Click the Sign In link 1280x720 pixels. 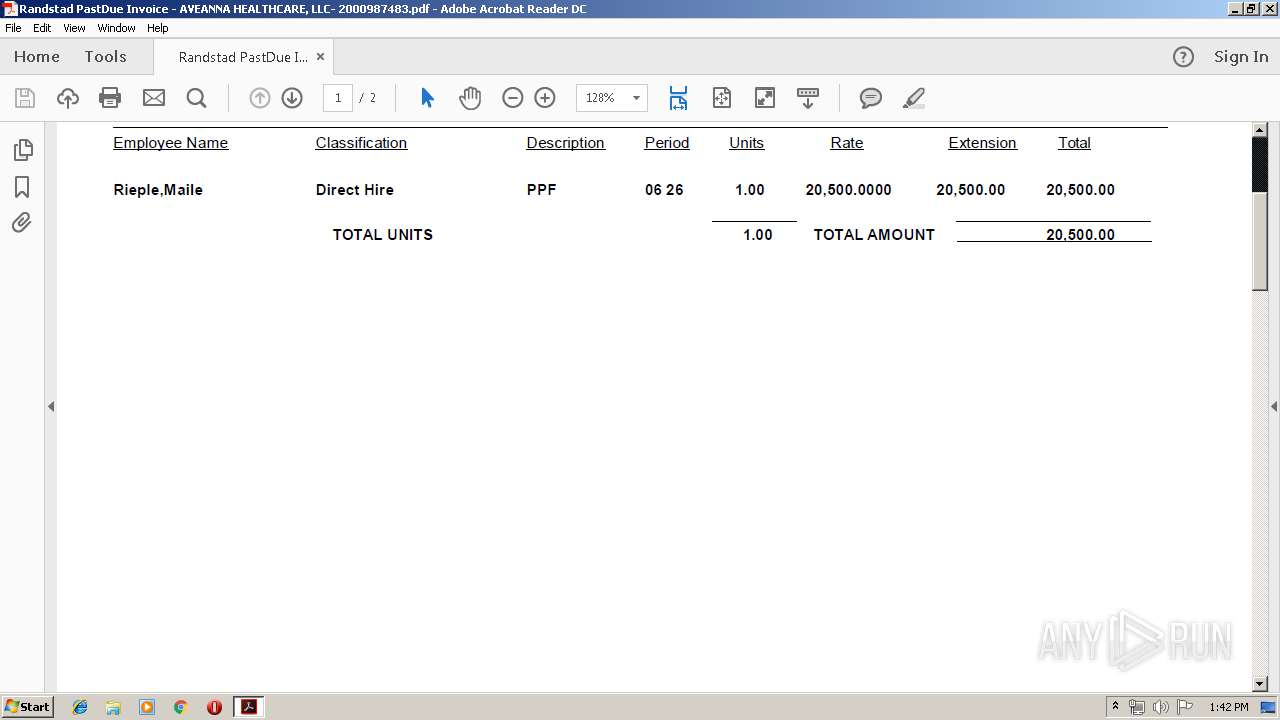point(1241,57)
